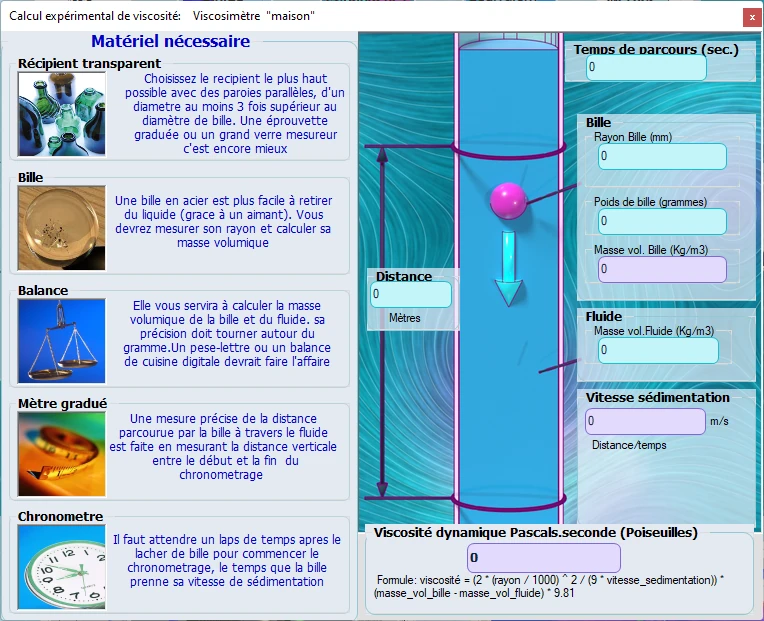Click the Temps de parcours input field

[646, 67]
